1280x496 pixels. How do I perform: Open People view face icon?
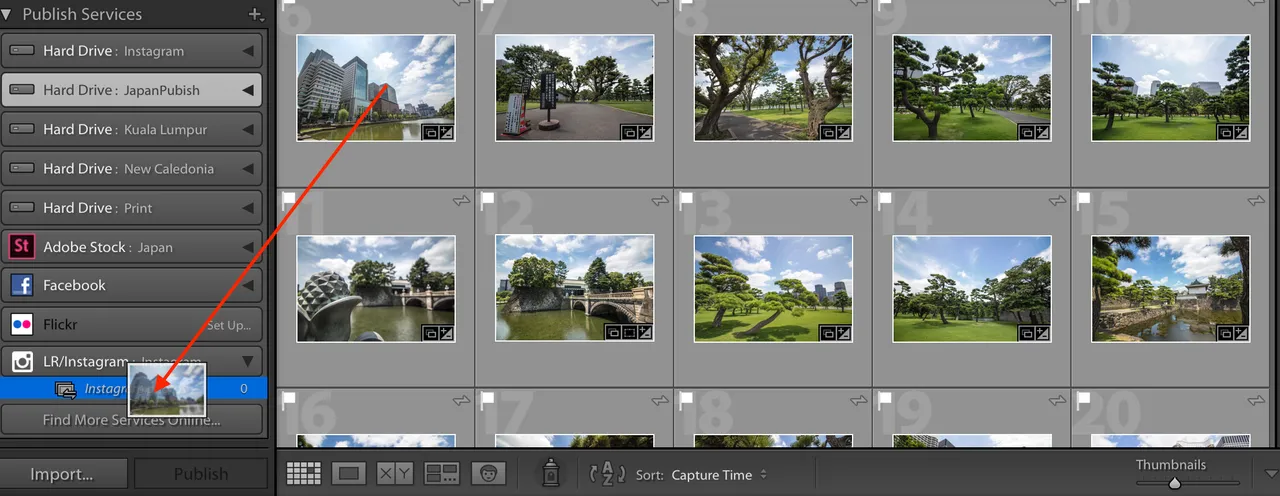point(488,474)
